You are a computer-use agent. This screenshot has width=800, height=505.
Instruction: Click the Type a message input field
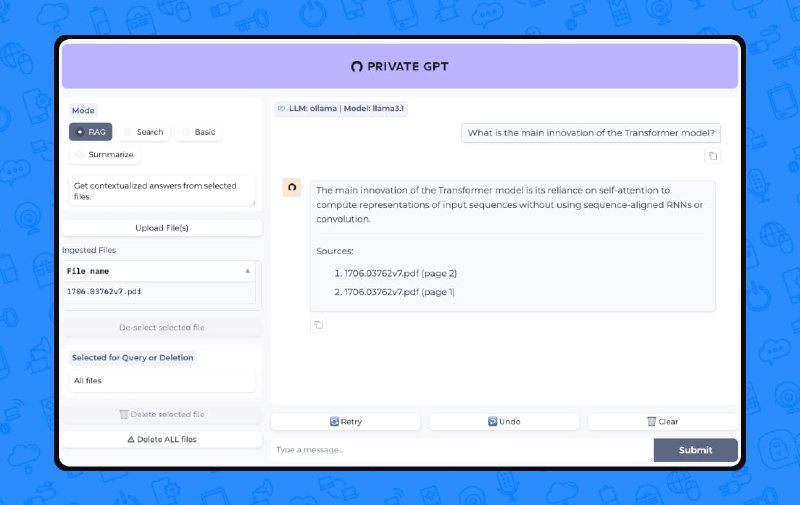point(460,450)
